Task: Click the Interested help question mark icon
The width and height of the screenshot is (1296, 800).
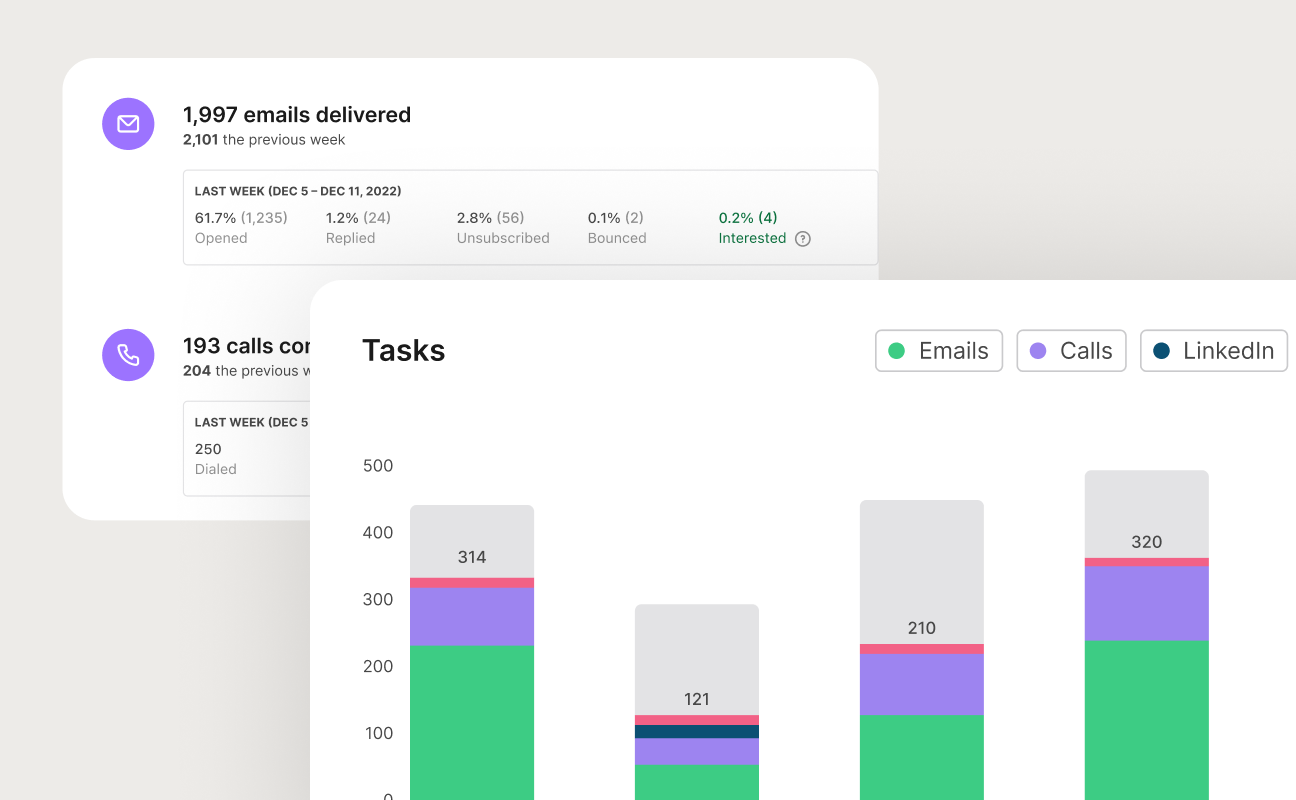Action: tap(802, 239)
